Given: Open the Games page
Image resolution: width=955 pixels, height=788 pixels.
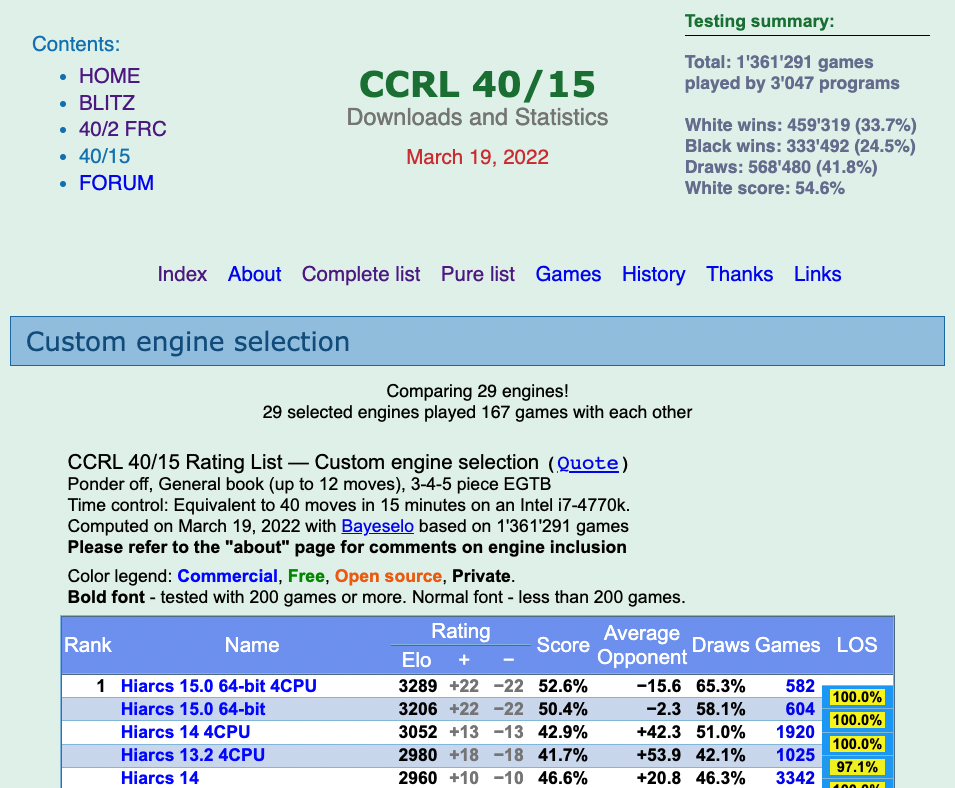Looking at the screenshot, I should 568,274.
